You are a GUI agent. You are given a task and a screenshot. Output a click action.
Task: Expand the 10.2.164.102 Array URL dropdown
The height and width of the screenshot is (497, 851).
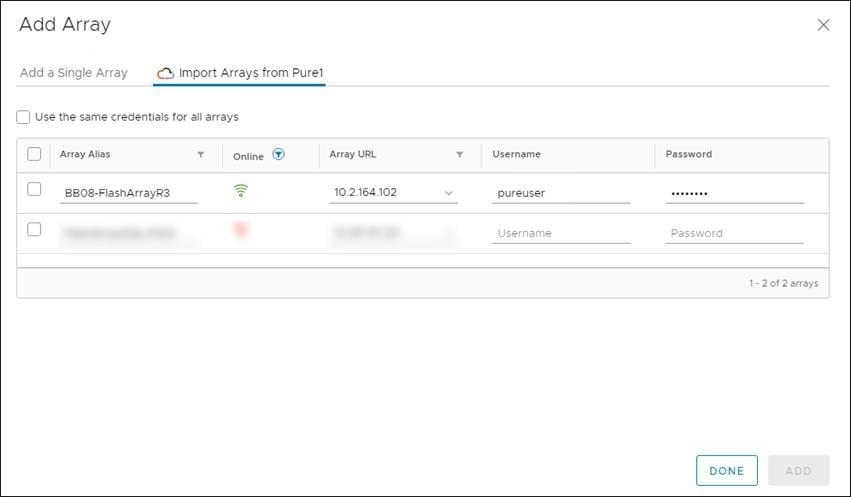[x=449, y=193]
